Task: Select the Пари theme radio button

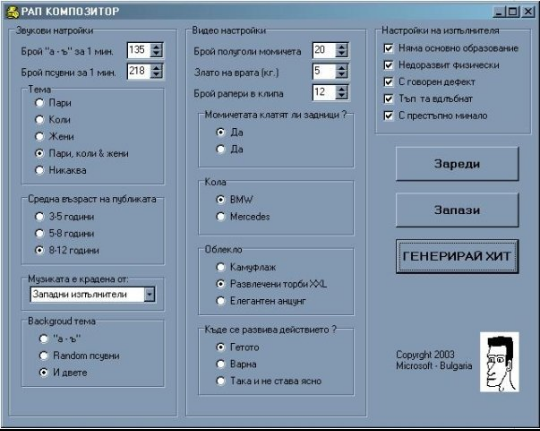Action: pos(40,103)
